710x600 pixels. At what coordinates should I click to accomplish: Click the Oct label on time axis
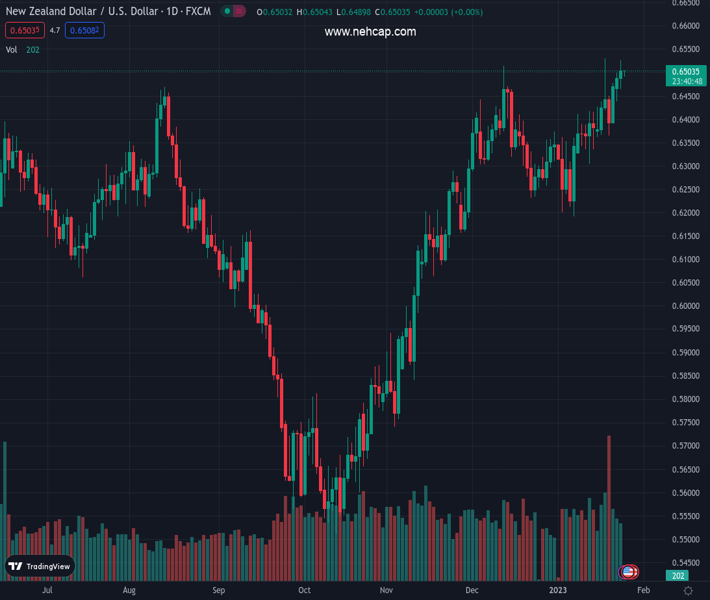tap(305, 591)
